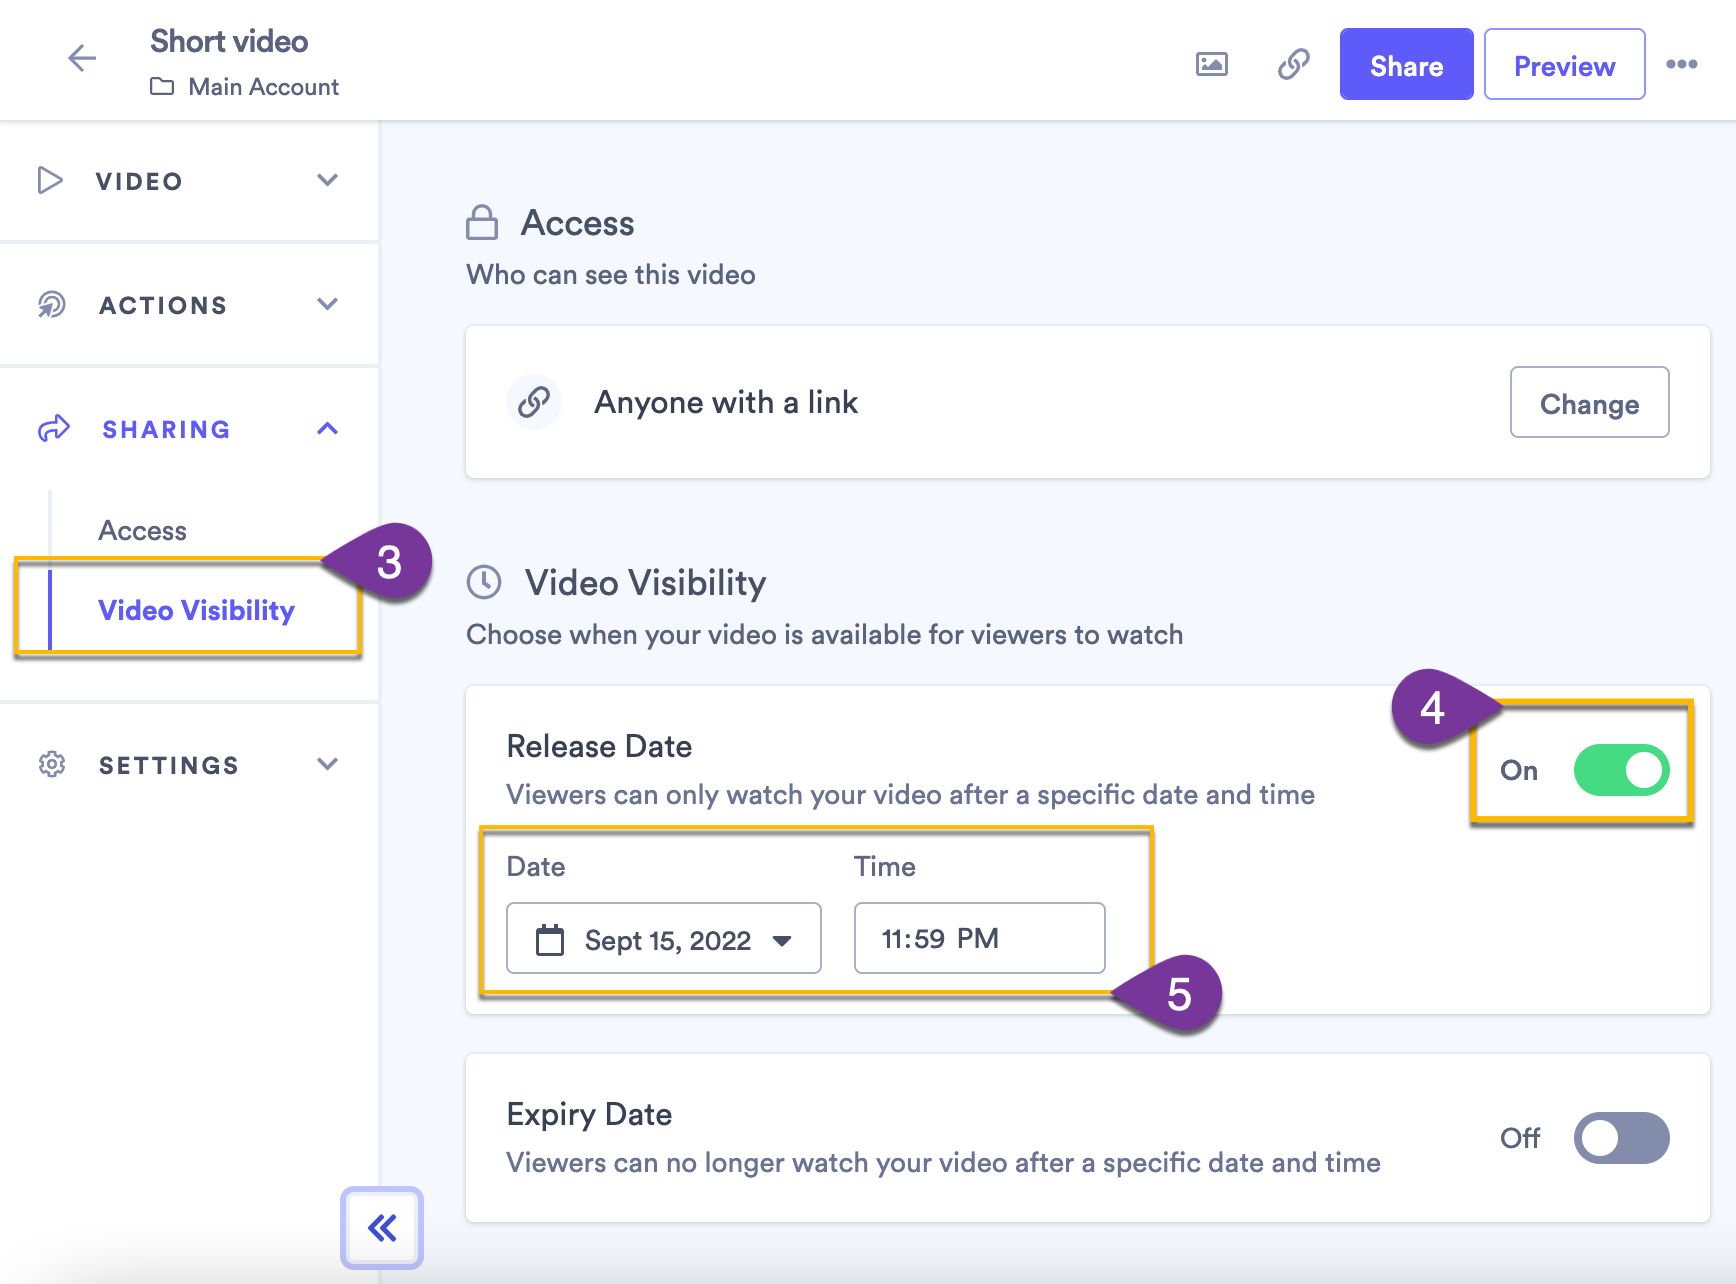The image size is (1736, 1284).
Task: Open the three-dot more options menu
Action: click(1681, 64)
